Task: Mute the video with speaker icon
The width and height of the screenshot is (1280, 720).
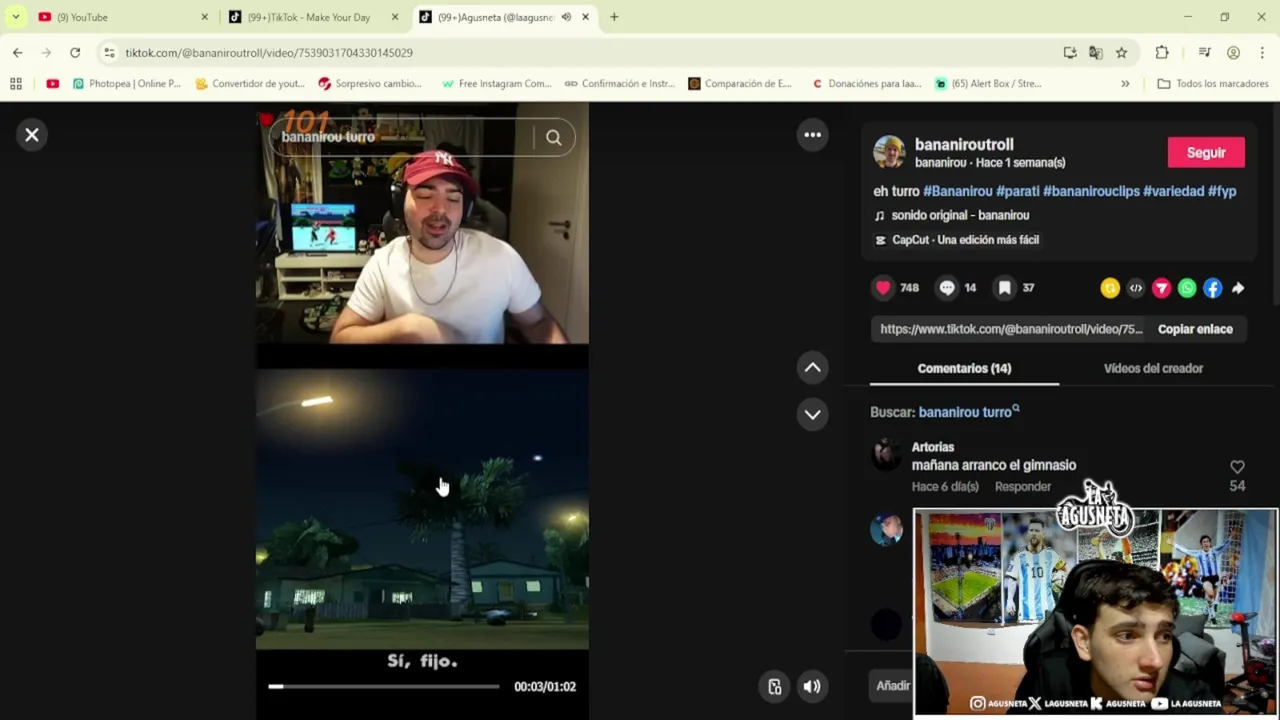Action: click(812, 687)
